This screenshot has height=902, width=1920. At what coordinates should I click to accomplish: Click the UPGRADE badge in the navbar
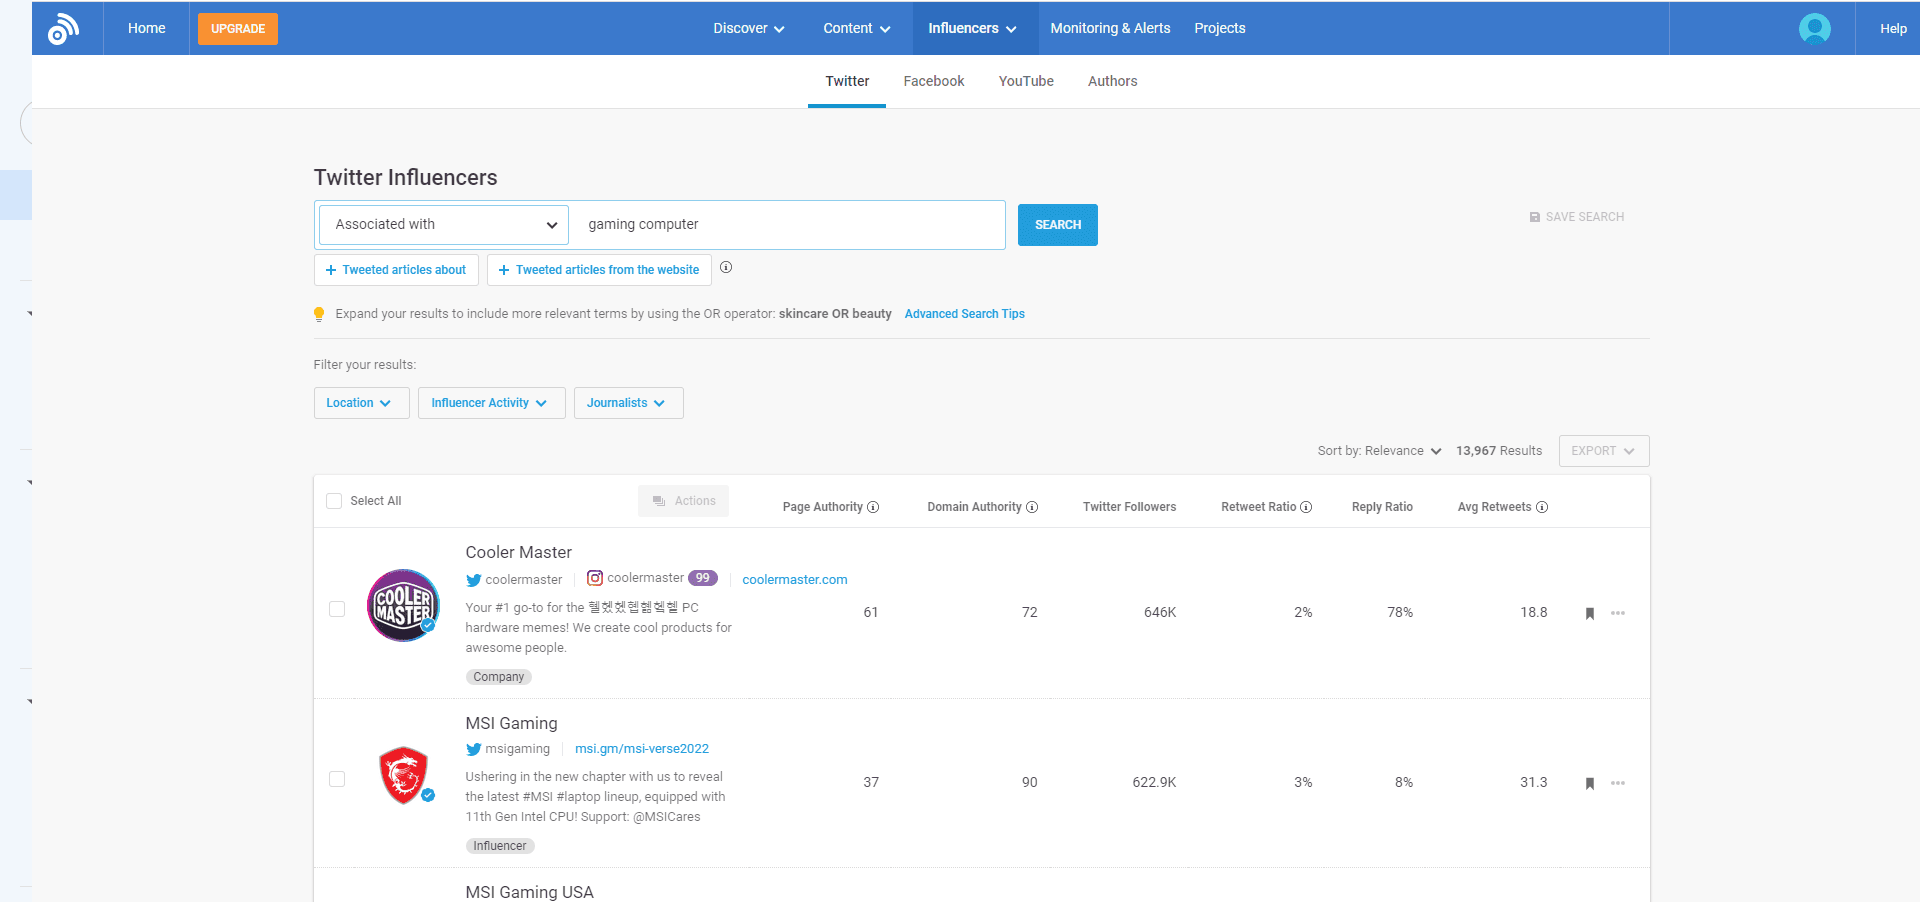[237, 29]
